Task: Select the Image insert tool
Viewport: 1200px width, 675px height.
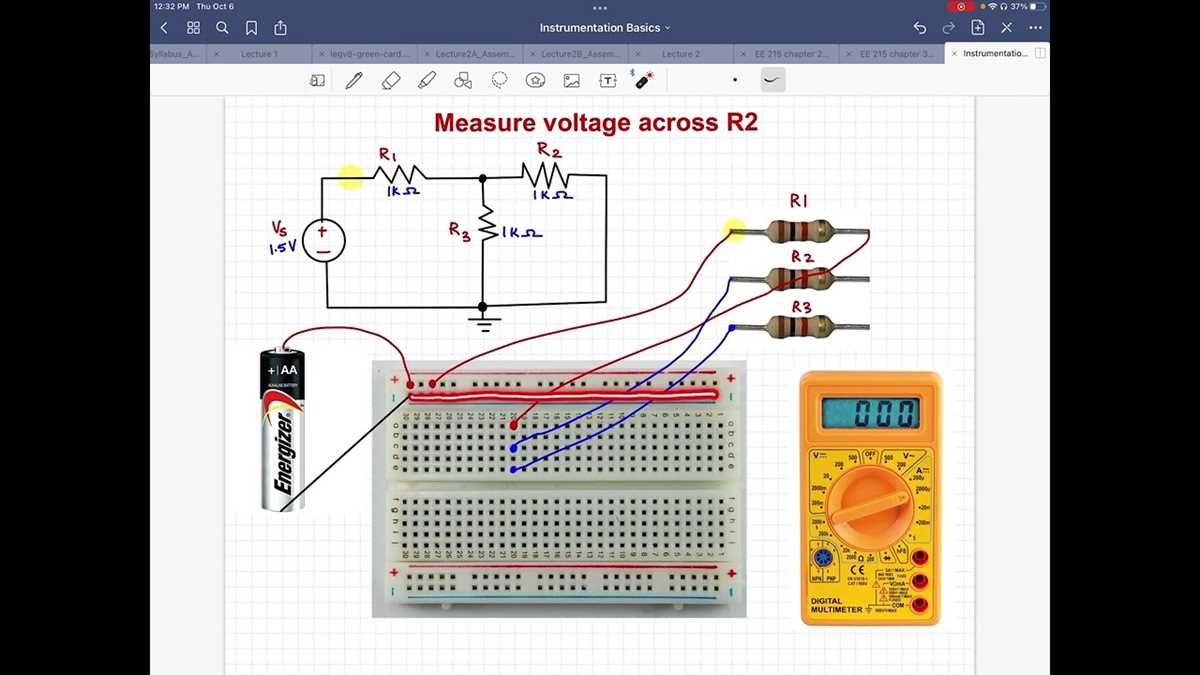Action: point(572,80)
